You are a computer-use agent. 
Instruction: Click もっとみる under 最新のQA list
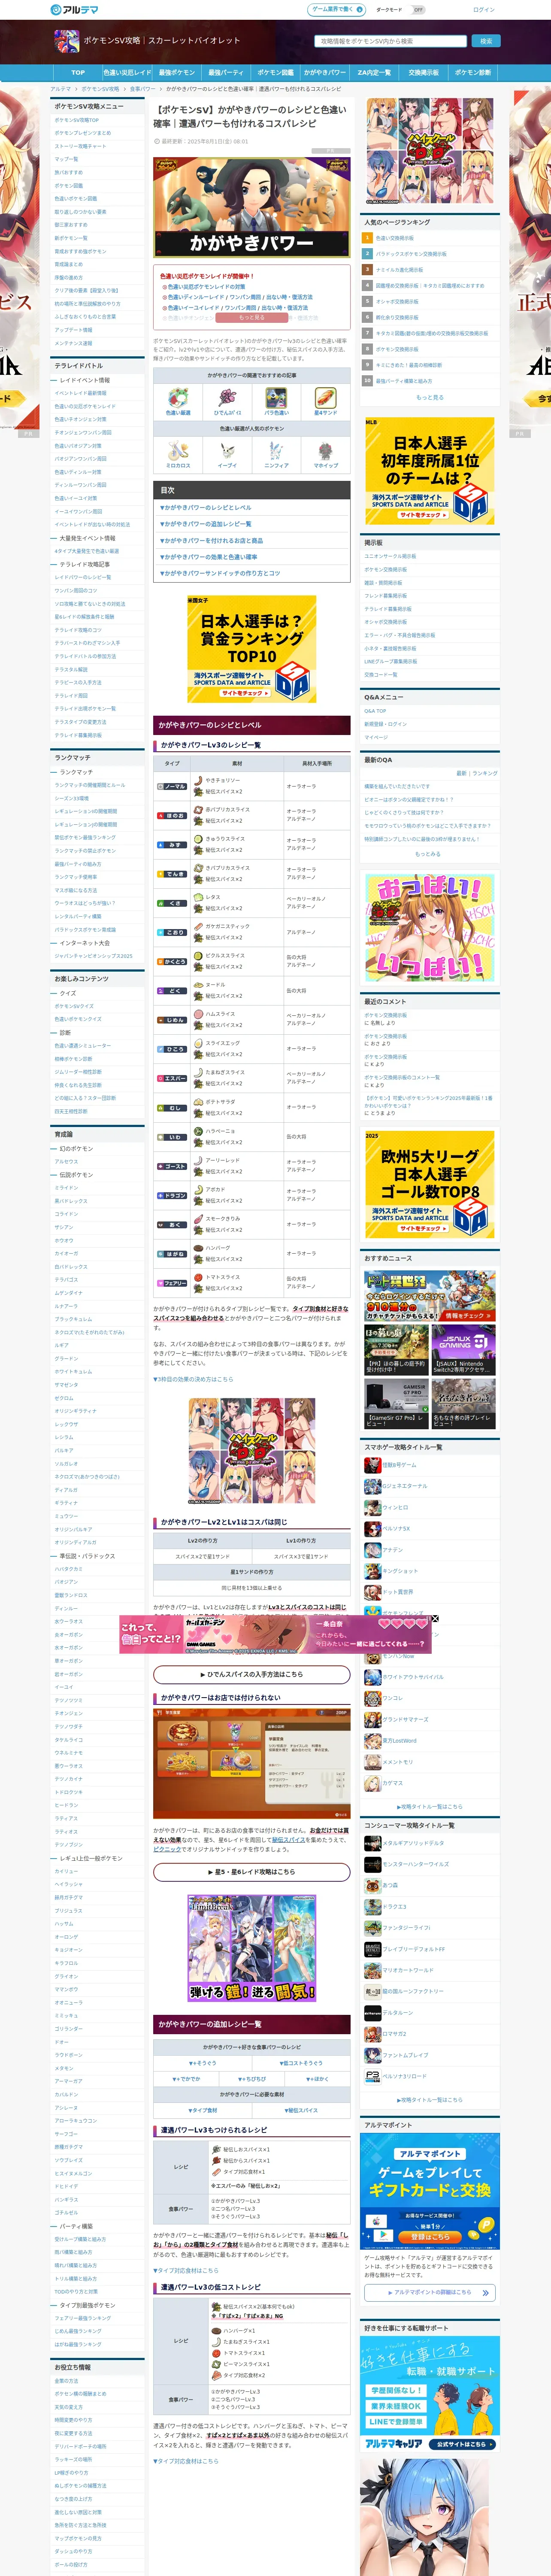coord(428,853)
